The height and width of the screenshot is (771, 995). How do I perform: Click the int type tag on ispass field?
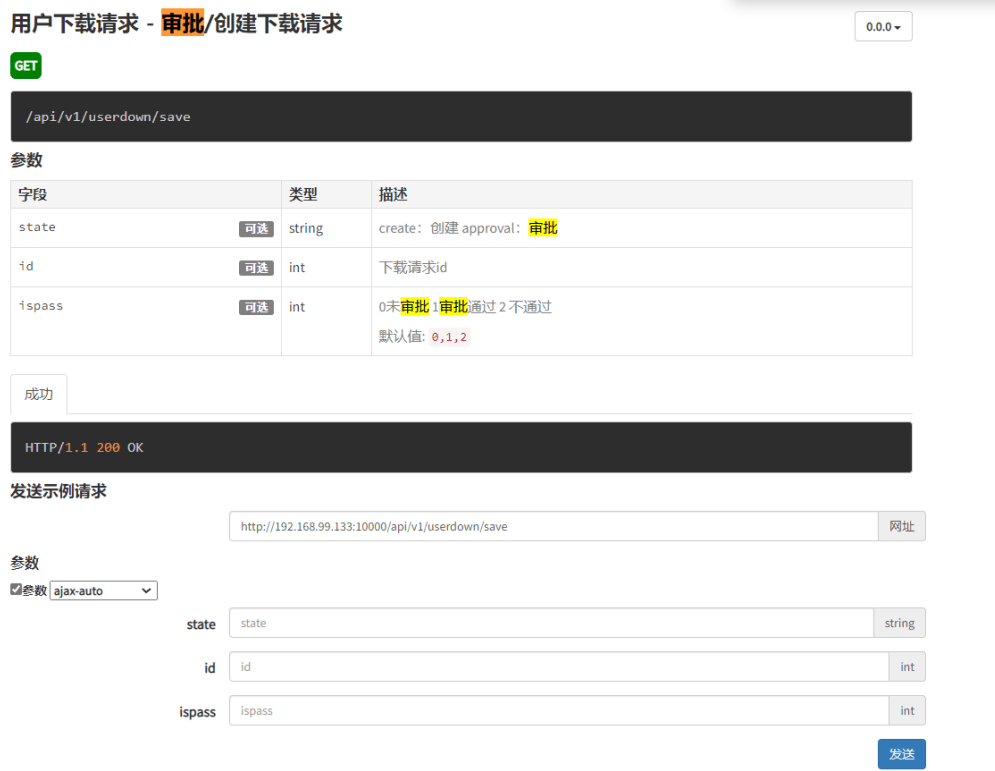click(907, 711)
